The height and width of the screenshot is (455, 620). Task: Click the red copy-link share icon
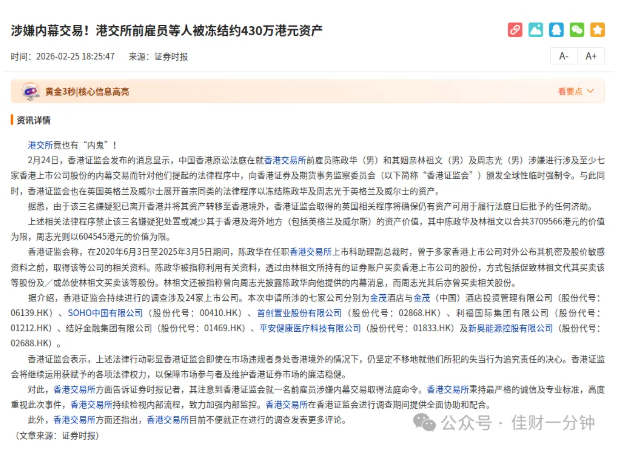pos(515,30)
